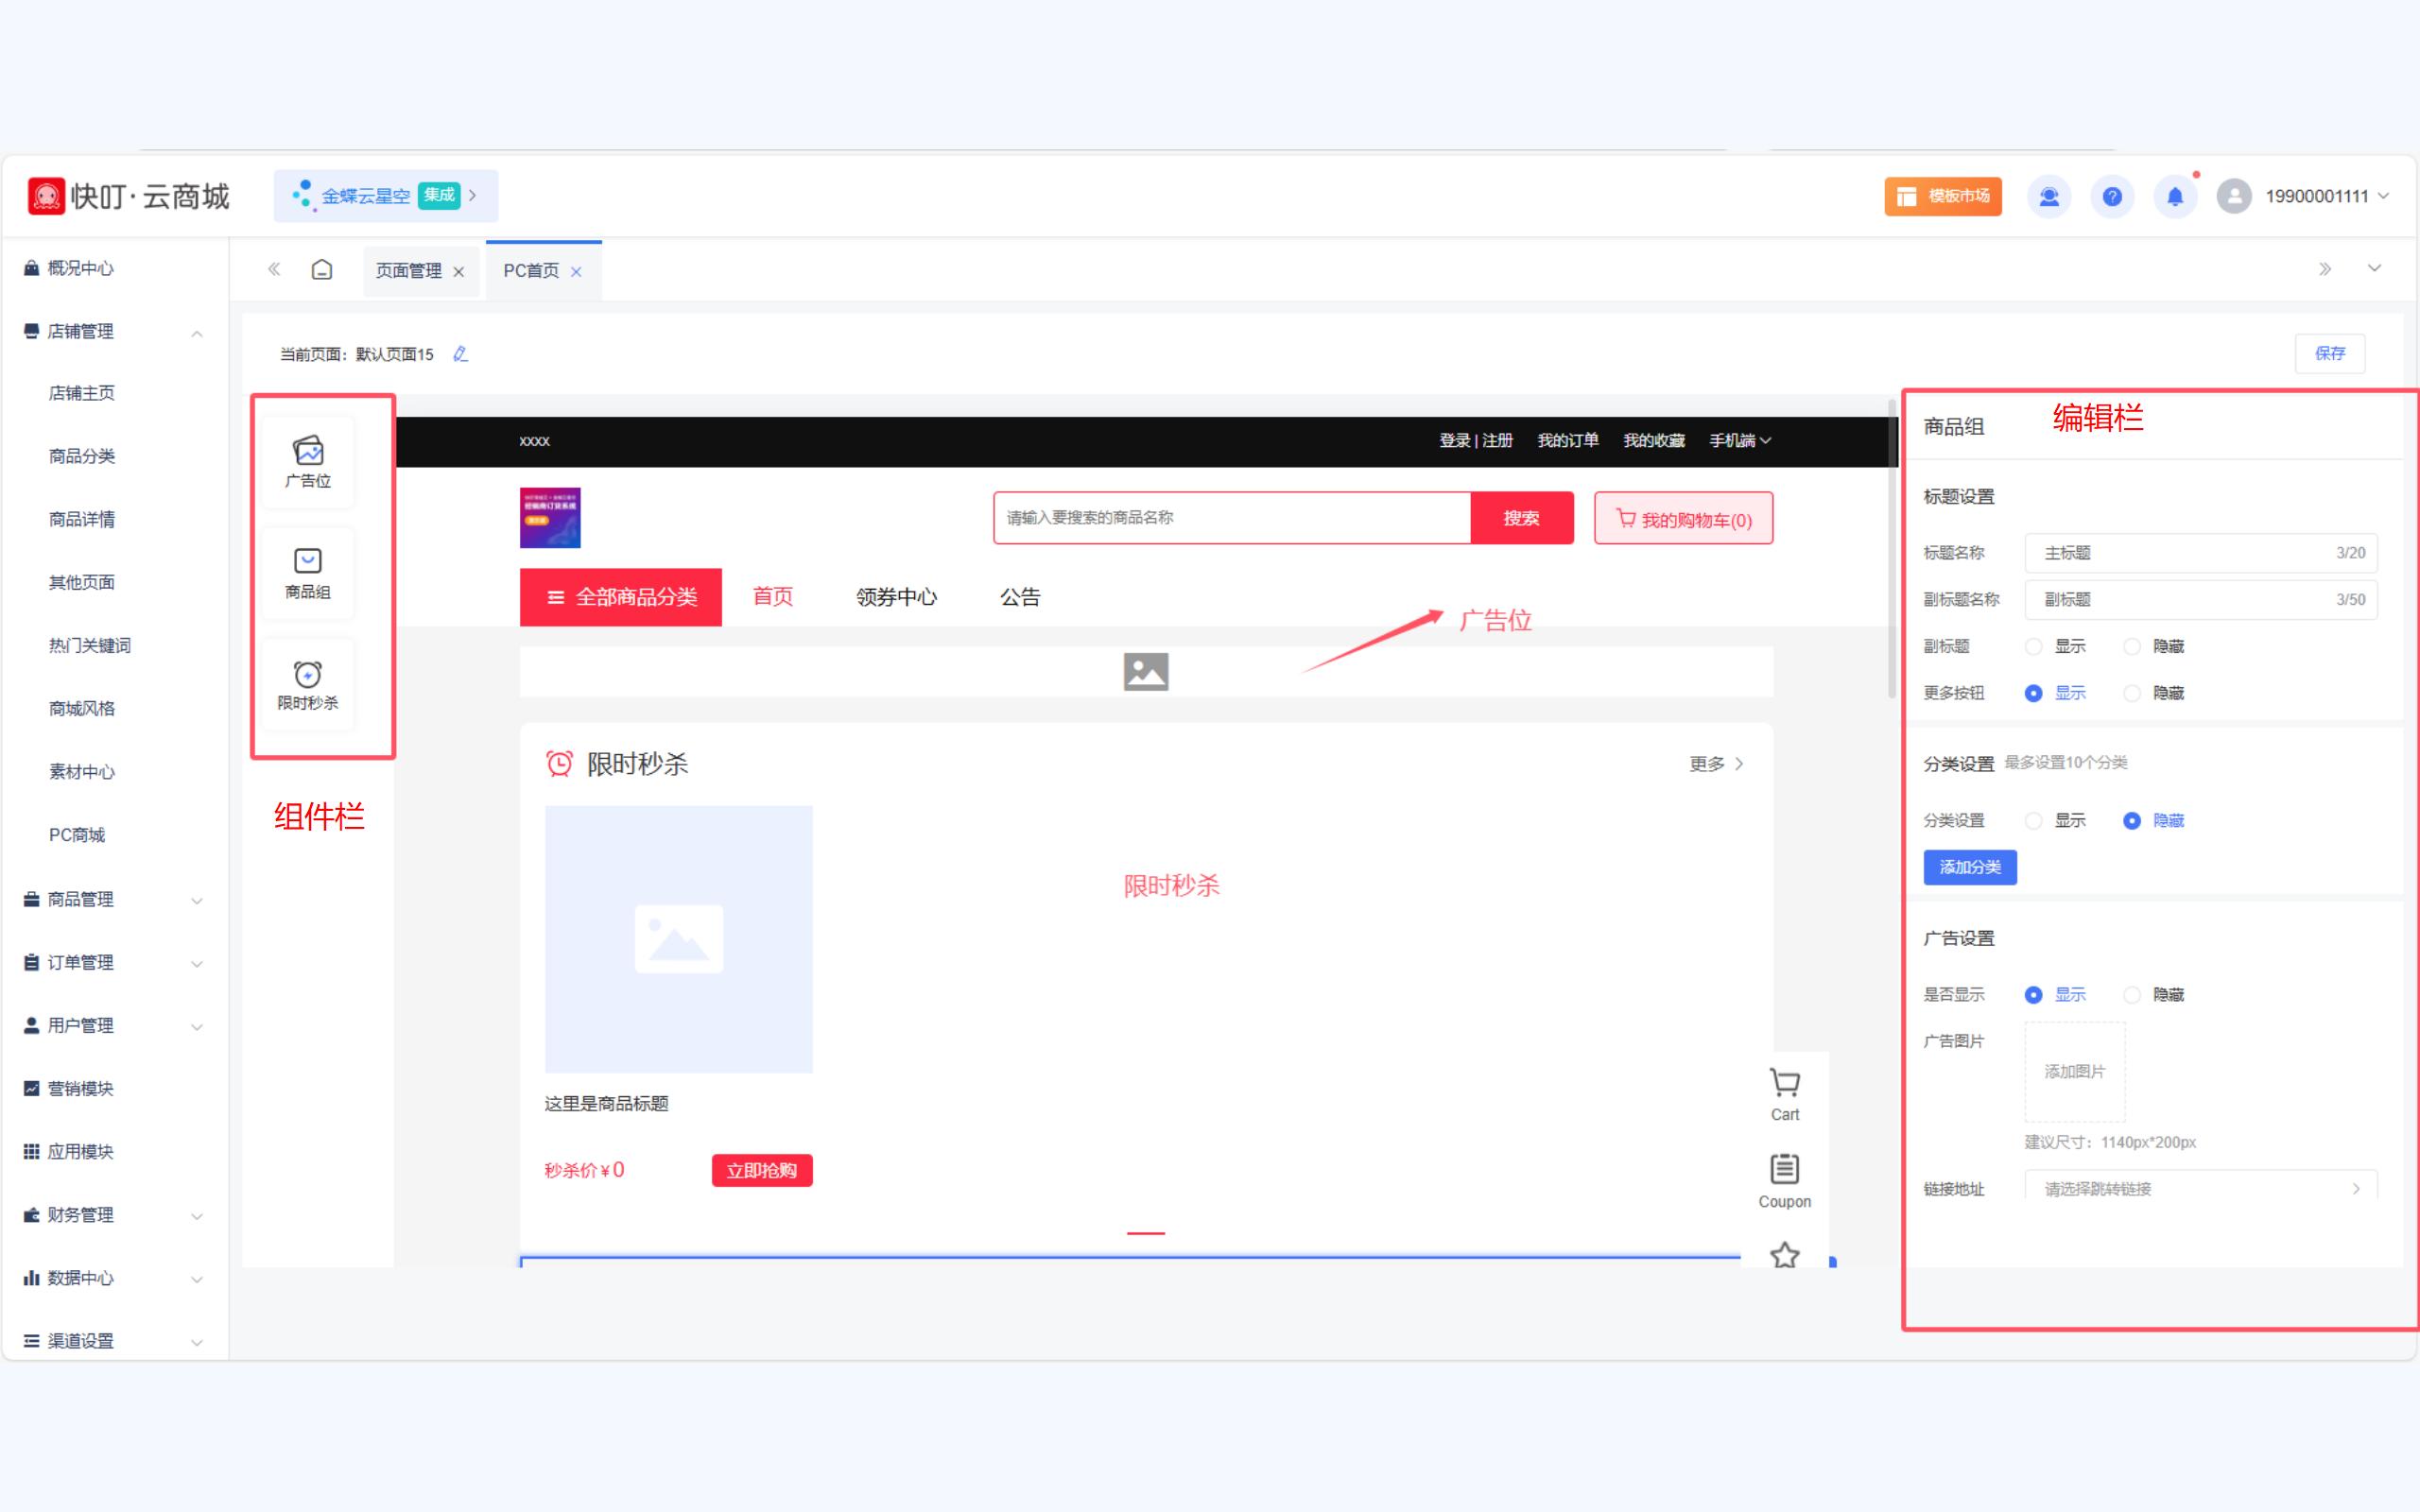Open 应用模块 in the sidebar
Screen dimensions: 2420x1512
(x=80, y=1151)
